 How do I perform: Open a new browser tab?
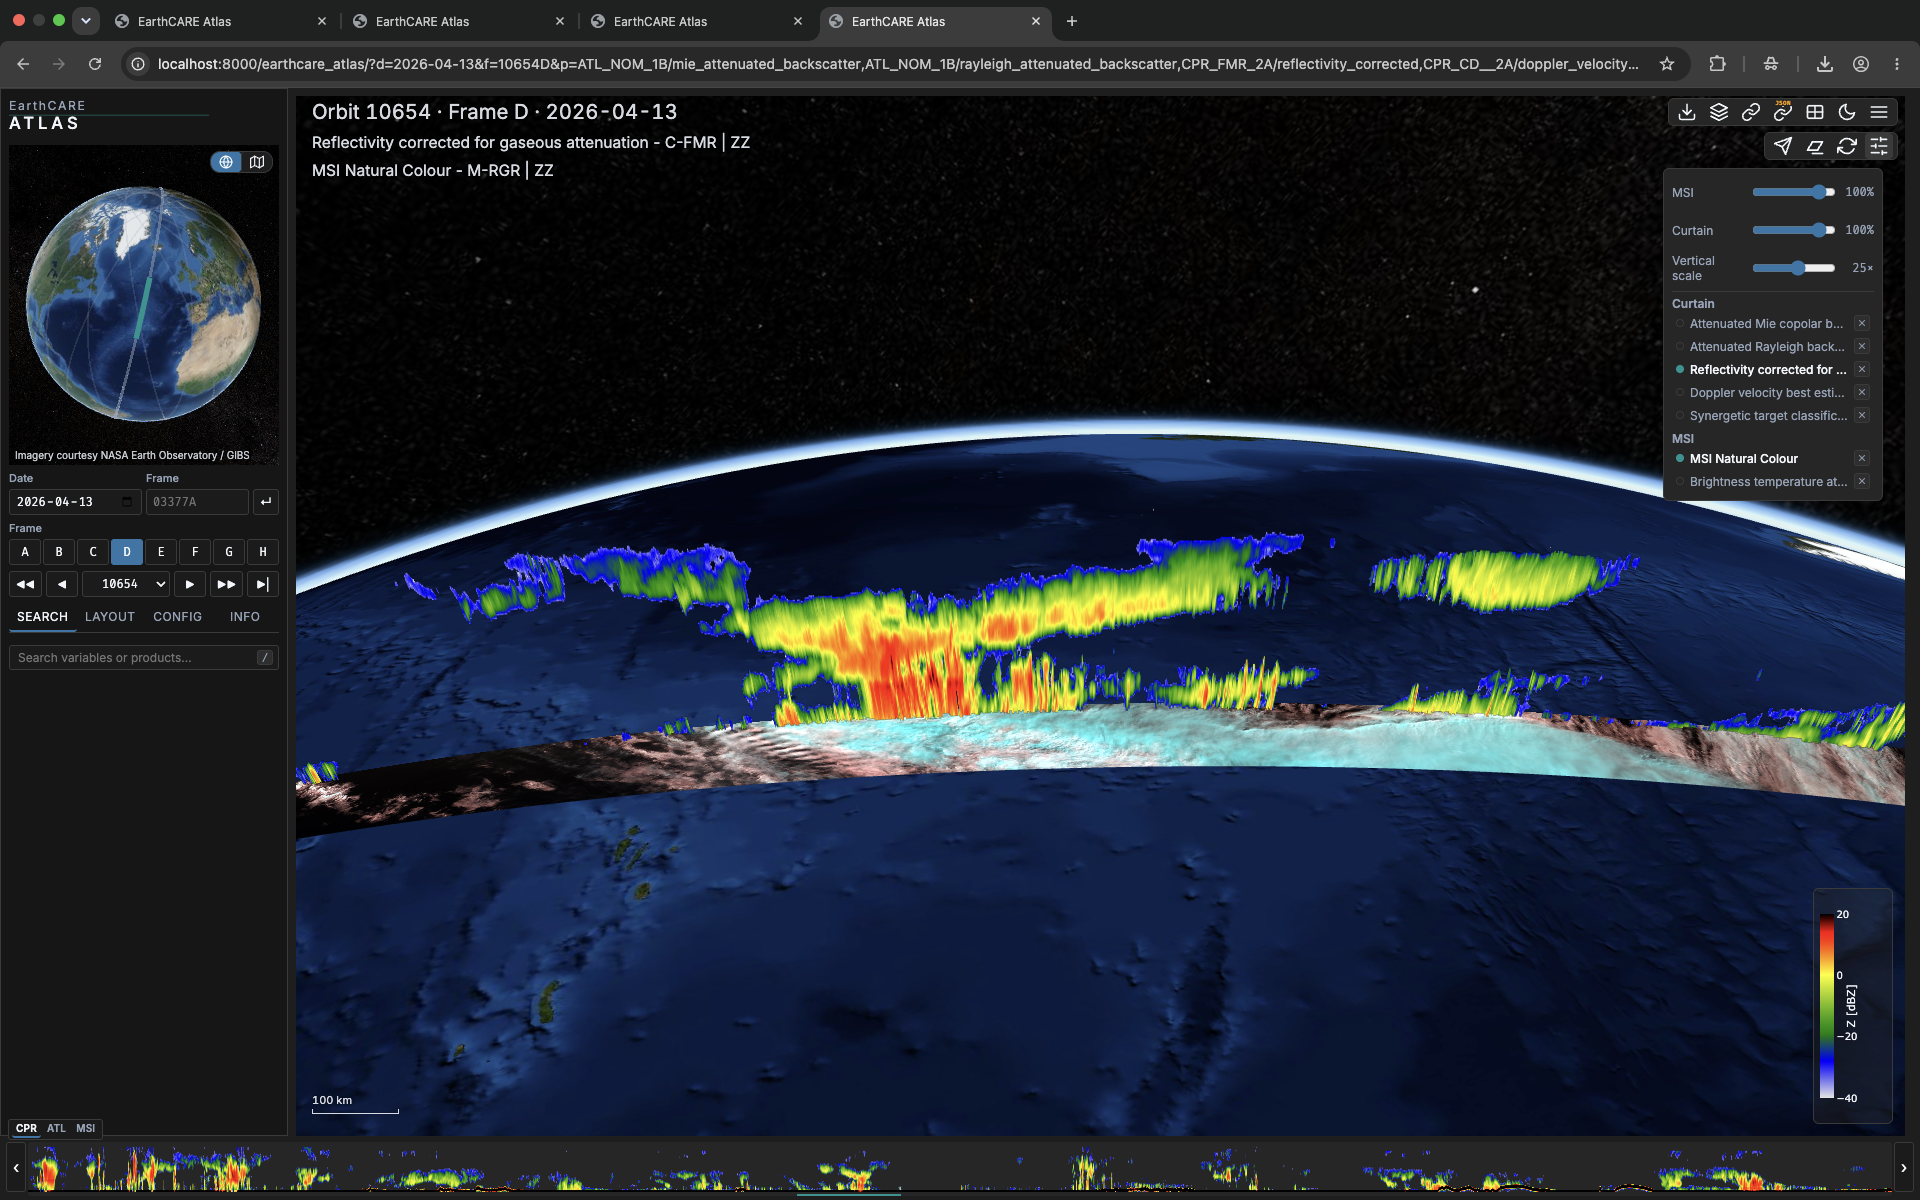(1072, 21)
